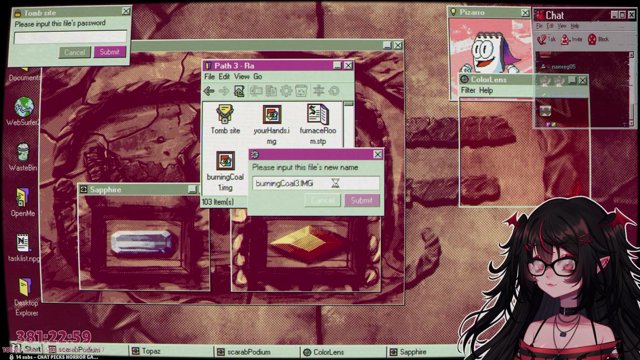Open tasklist.npg on the desktop
This screenshot has width=640, height=360.
23,248
